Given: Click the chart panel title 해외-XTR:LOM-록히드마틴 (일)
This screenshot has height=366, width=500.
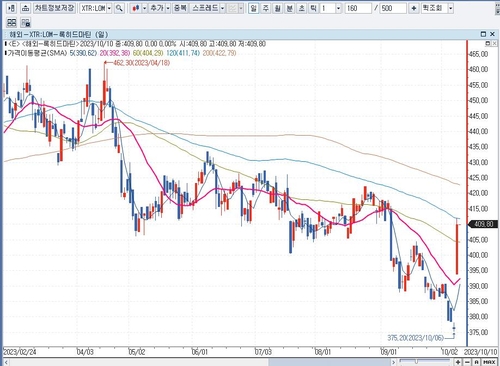Looking at the screenshot, I should (58, 34).
